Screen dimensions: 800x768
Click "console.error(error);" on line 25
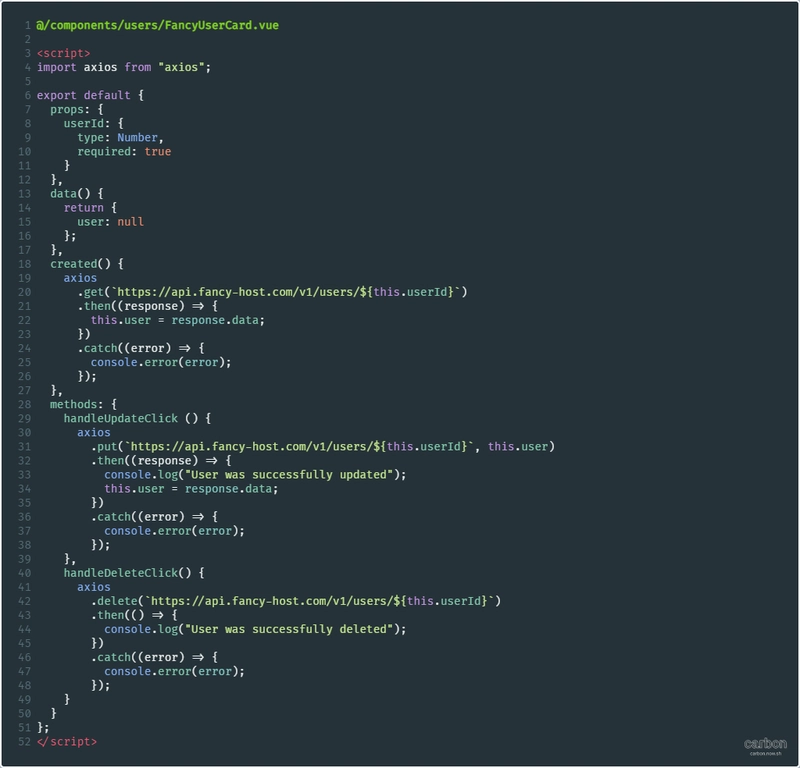(x=161, y=362)
